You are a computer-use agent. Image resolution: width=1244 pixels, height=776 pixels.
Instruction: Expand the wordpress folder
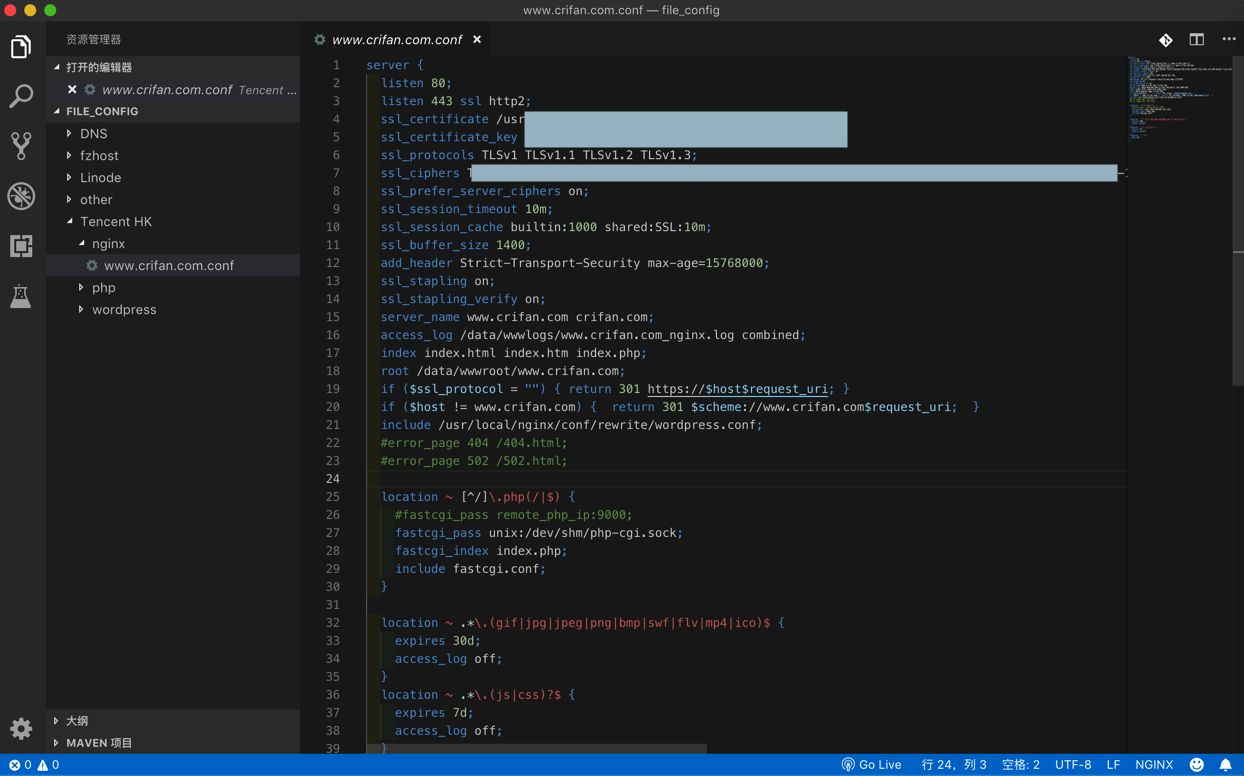tap(124, 309)
